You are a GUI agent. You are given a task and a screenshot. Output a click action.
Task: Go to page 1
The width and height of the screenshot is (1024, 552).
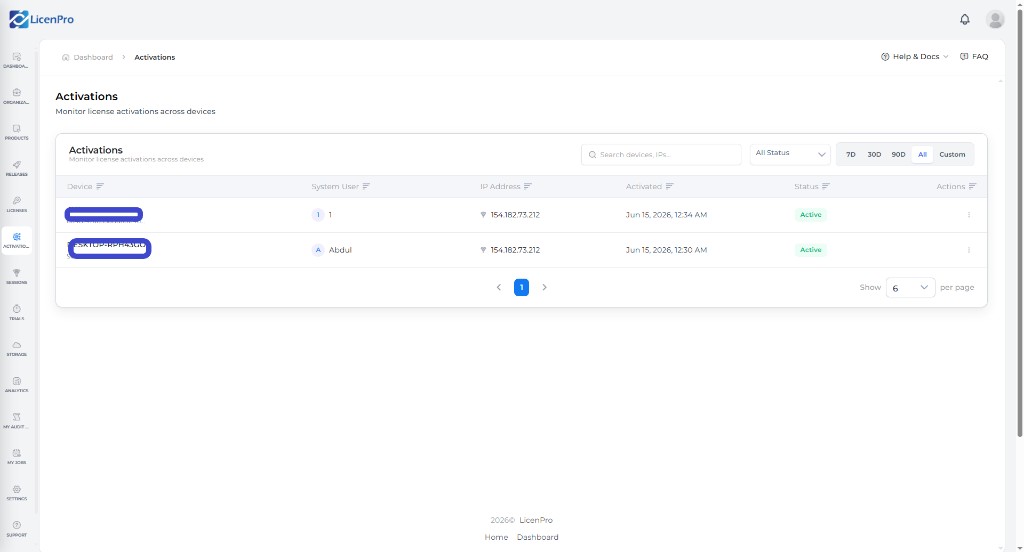[521, 287]
